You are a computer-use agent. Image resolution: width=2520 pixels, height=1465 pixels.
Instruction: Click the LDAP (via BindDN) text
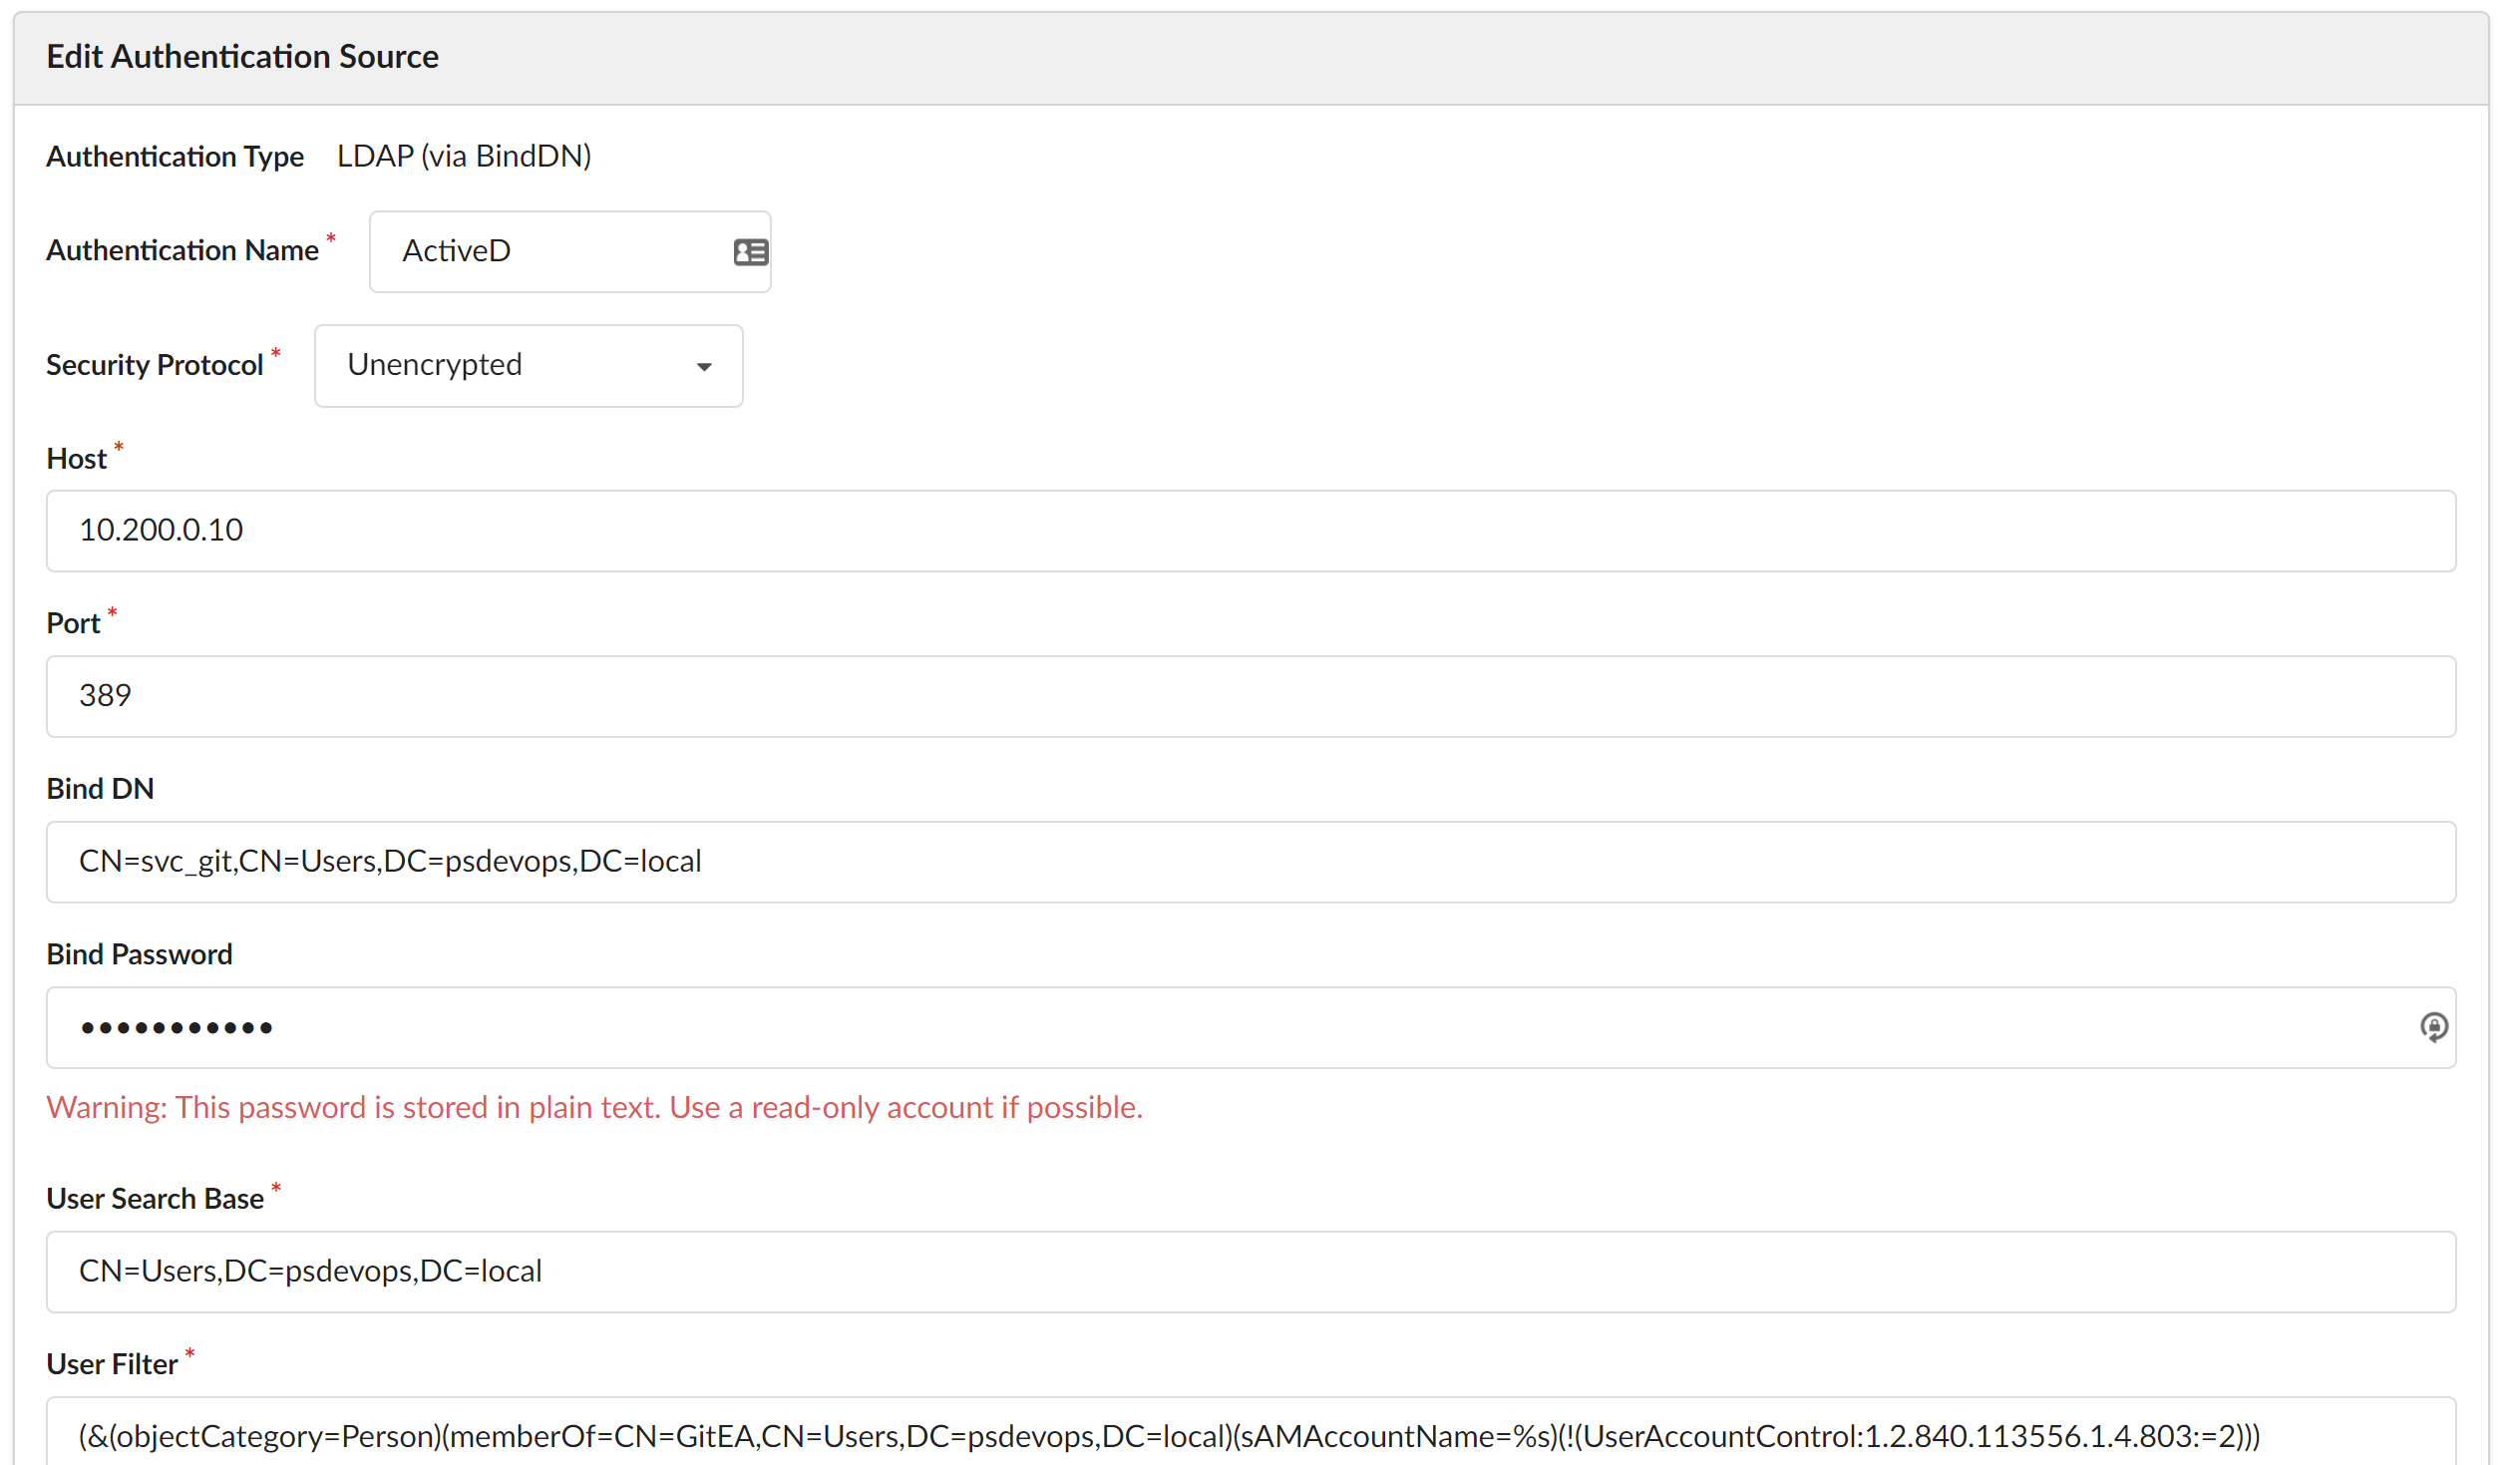[x=464, y=156]
